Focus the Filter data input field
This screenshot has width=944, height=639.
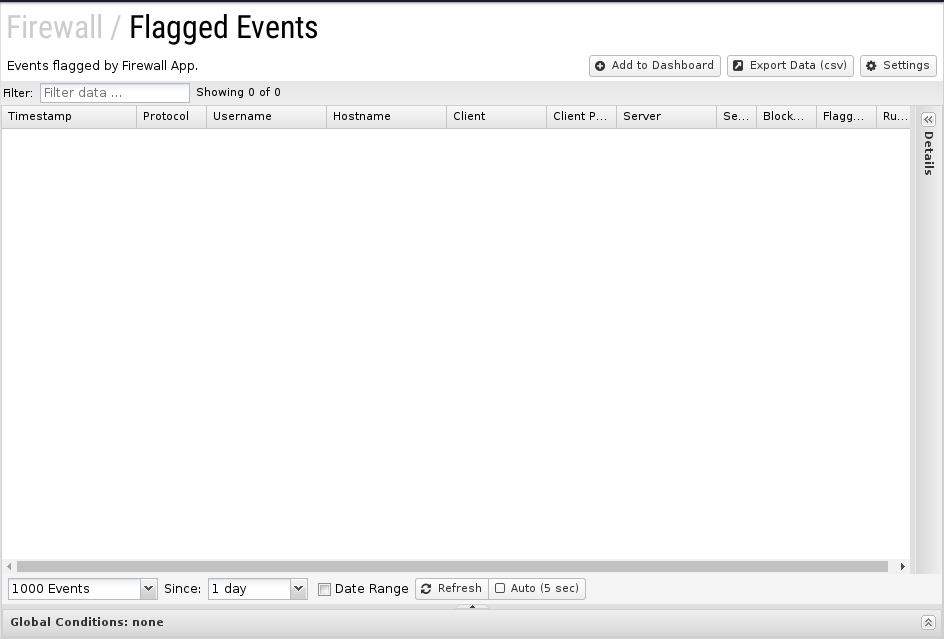(x=114, y=93)
